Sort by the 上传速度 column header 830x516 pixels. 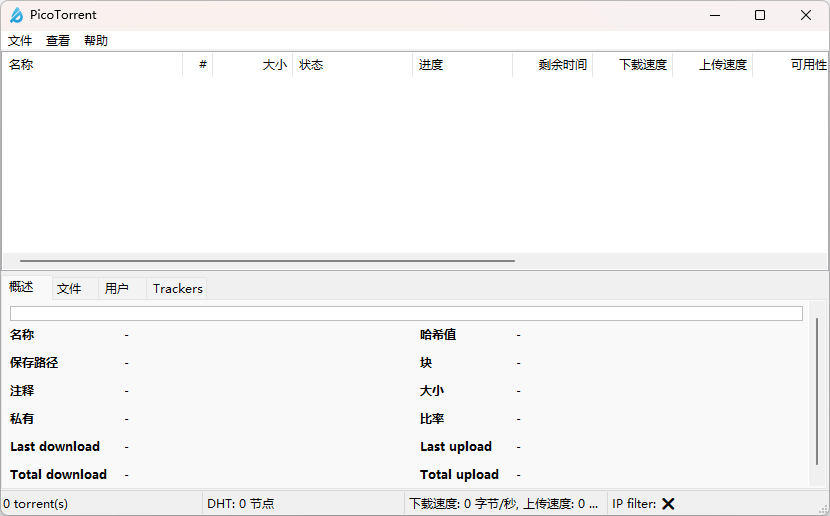tap(712, 65)
